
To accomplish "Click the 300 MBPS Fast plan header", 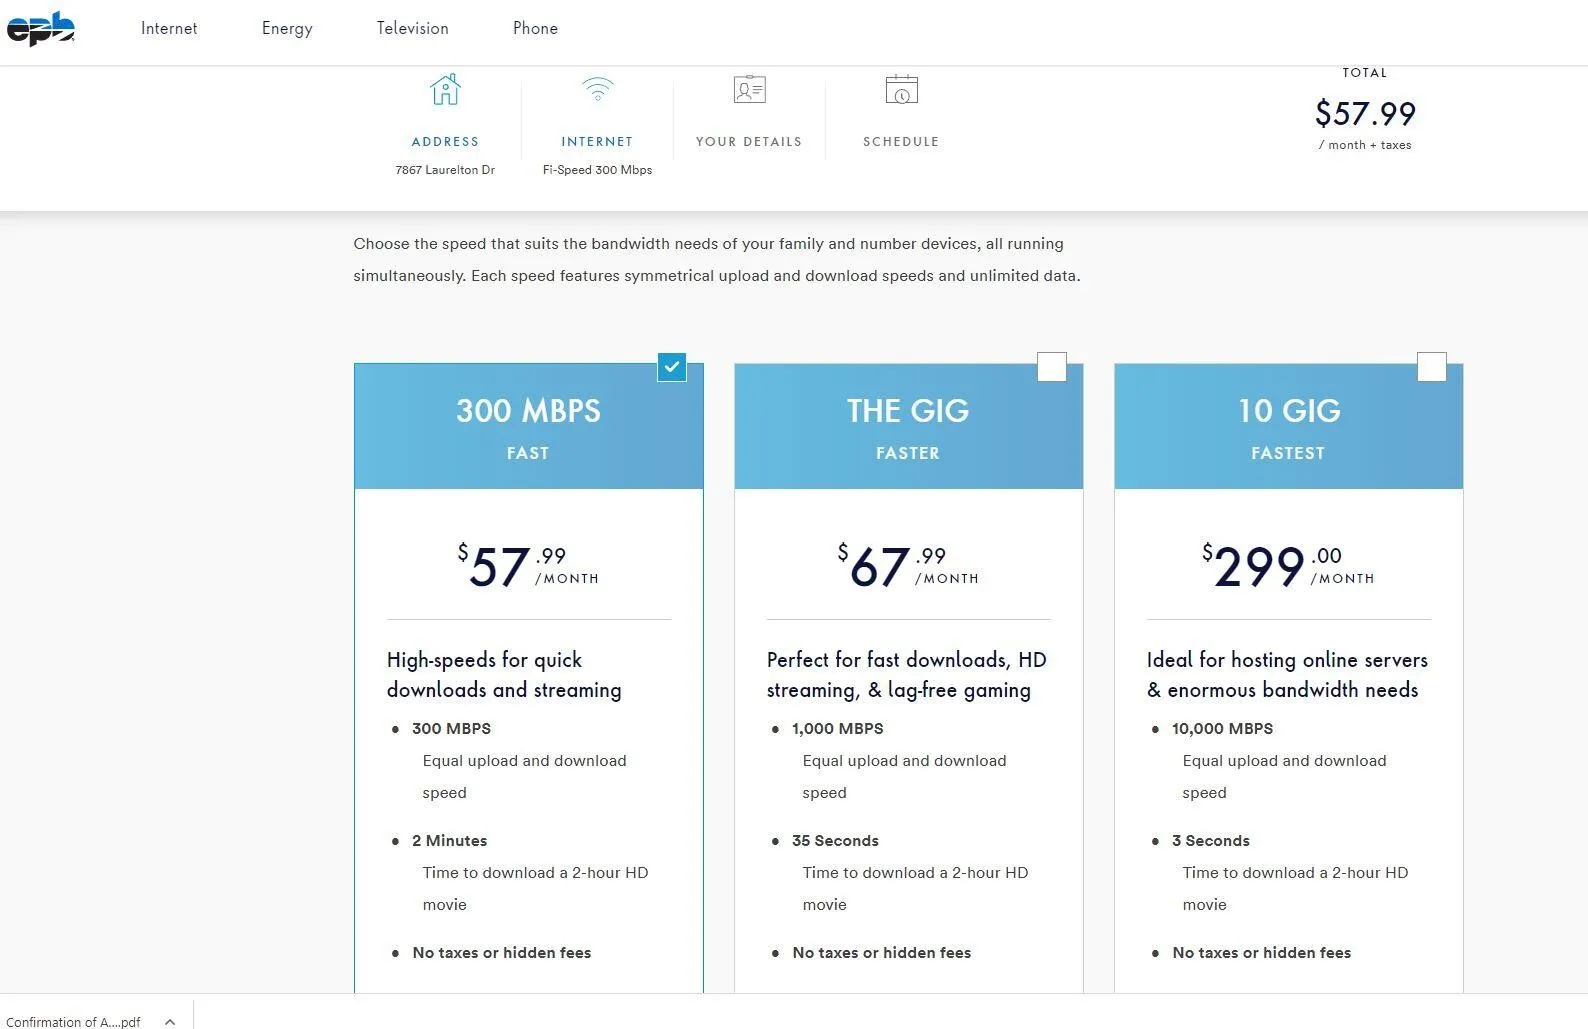I will pyautogui.click(x=529, y=426).
